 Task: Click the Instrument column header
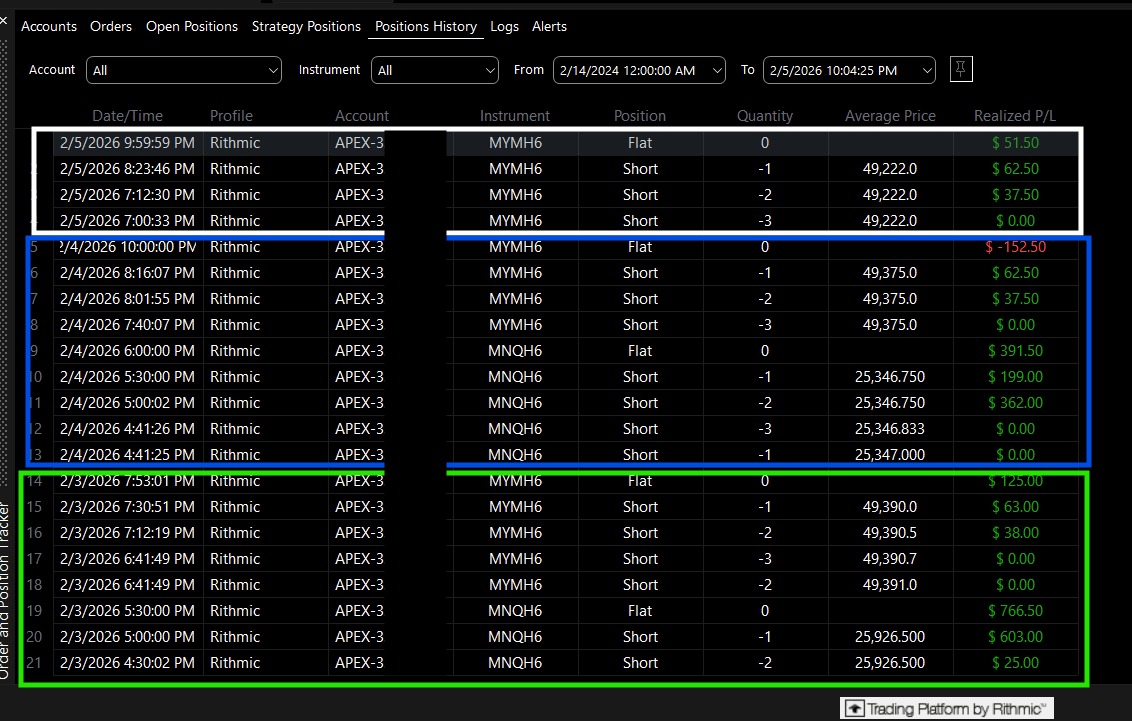click(515, 115)
